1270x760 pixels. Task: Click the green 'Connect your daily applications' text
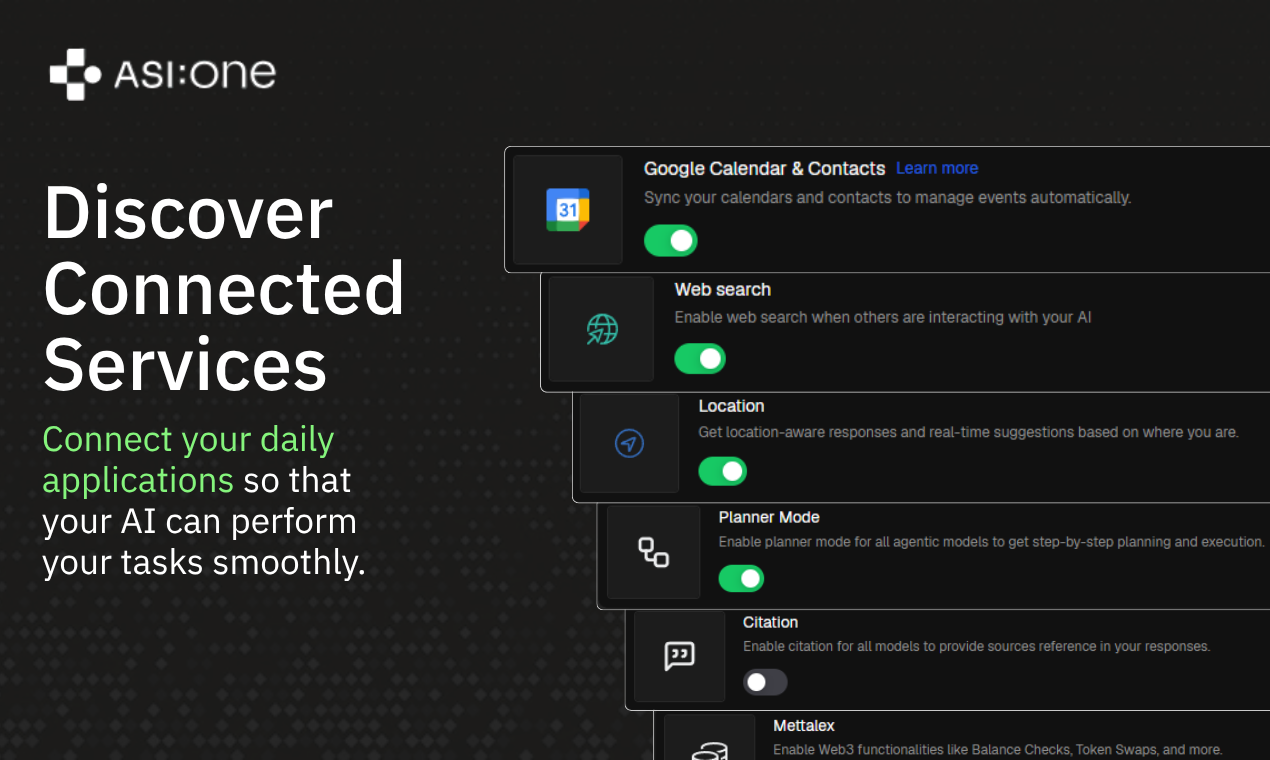(x=188, y=460)
